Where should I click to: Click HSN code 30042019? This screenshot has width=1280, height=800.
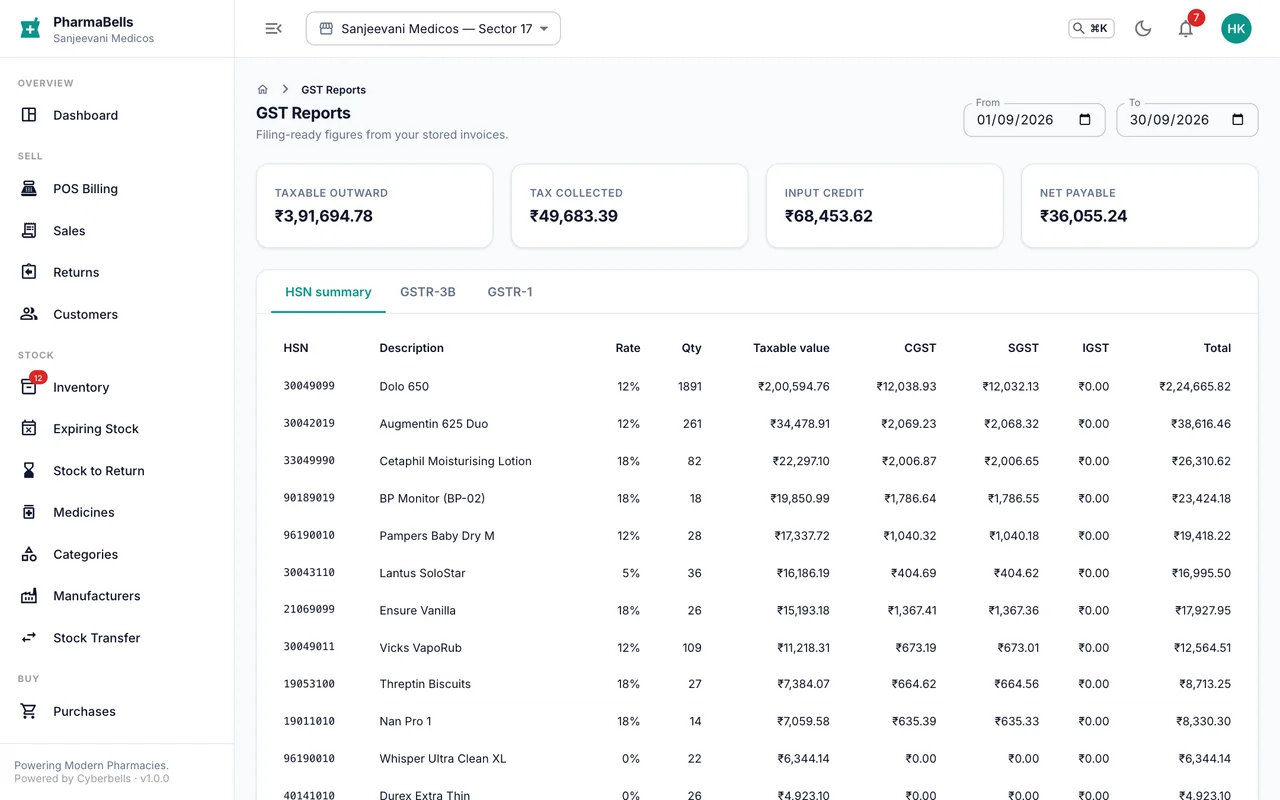coord(309,423)
